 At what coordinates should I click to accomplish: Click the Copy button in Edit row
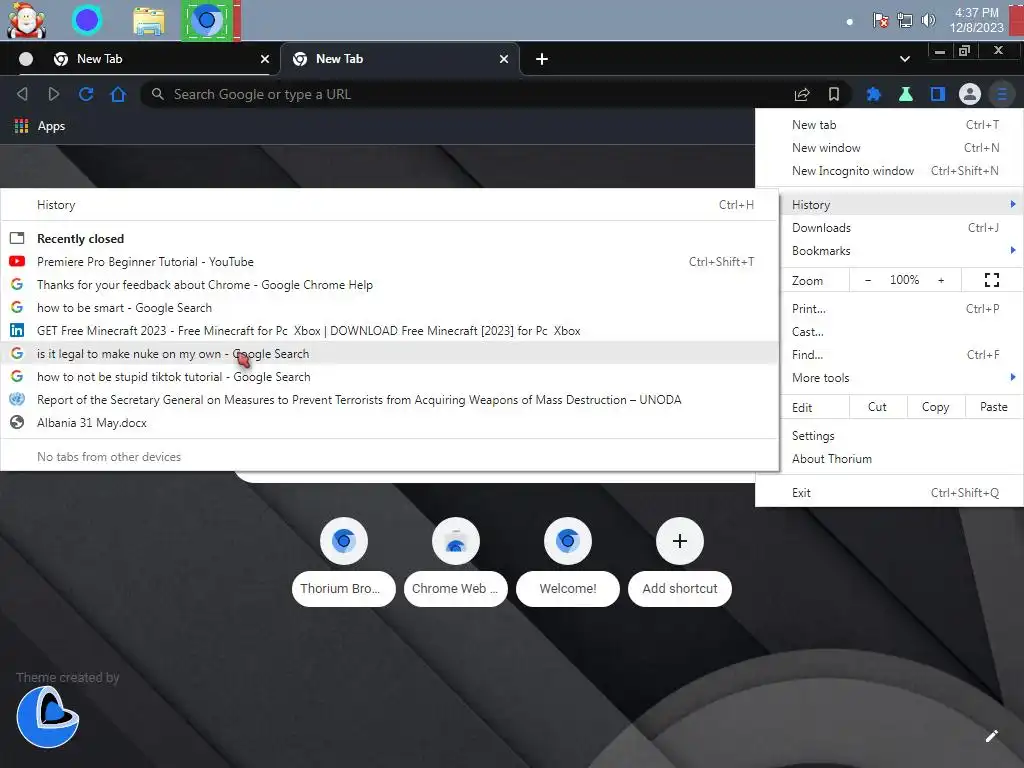coord(935,407)
